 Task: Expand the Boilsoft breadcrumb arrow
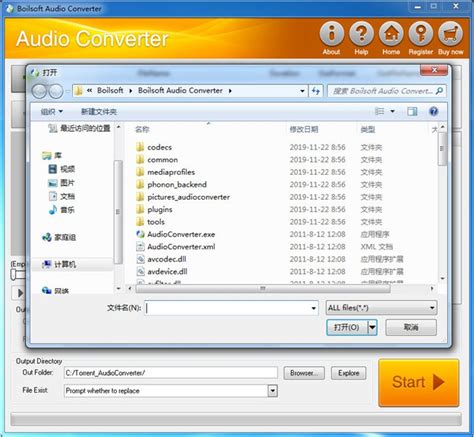click(x=131, y=91)
